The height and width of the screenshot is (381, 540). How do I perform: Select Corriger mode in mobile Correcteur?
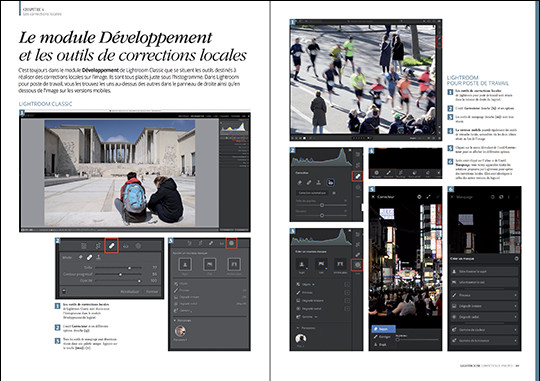(383, 337)
